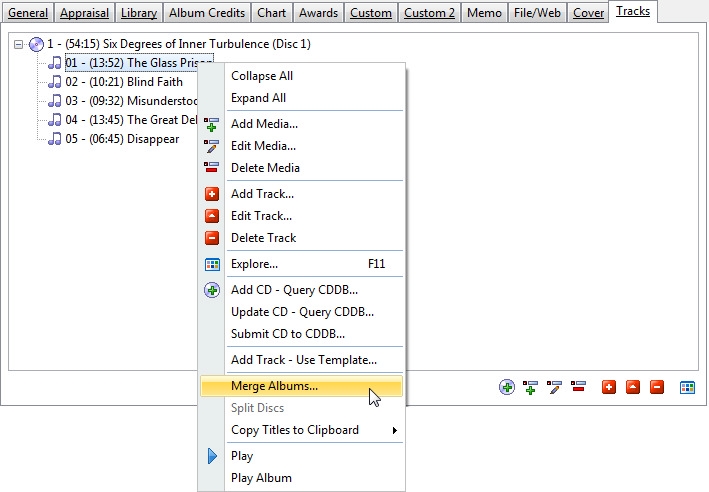Click Play Album in the context menu

261,478
